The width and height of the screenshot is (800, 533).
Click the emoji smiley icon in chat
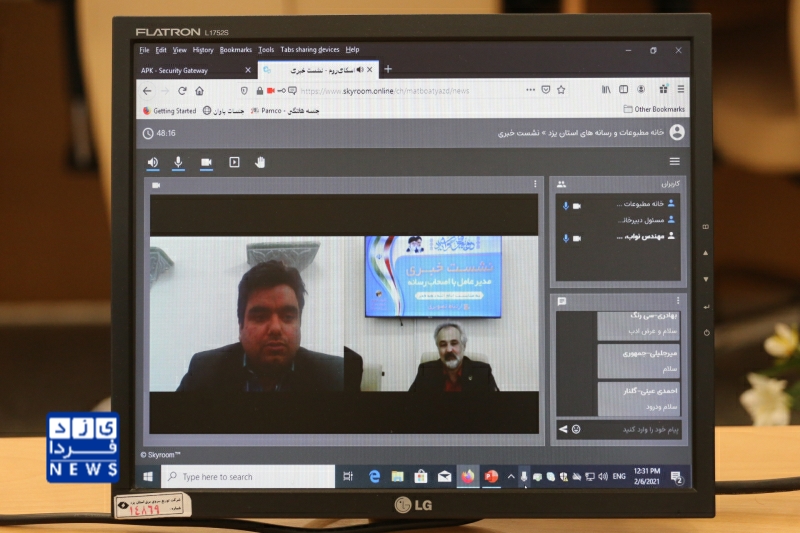tap(577, 429)
